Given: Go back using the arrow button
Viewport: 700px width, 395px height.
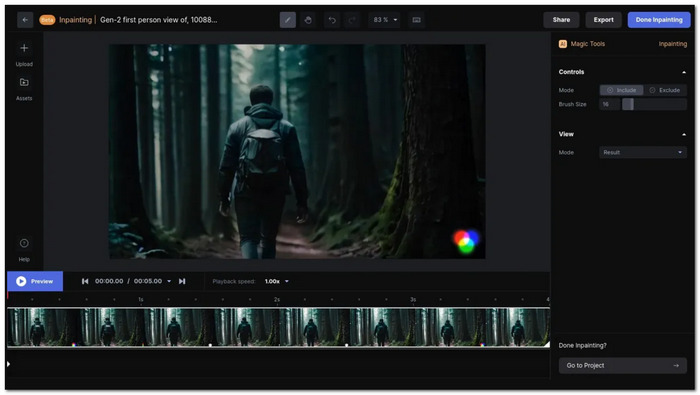Looking at the screenshot, I should [25, 20].
